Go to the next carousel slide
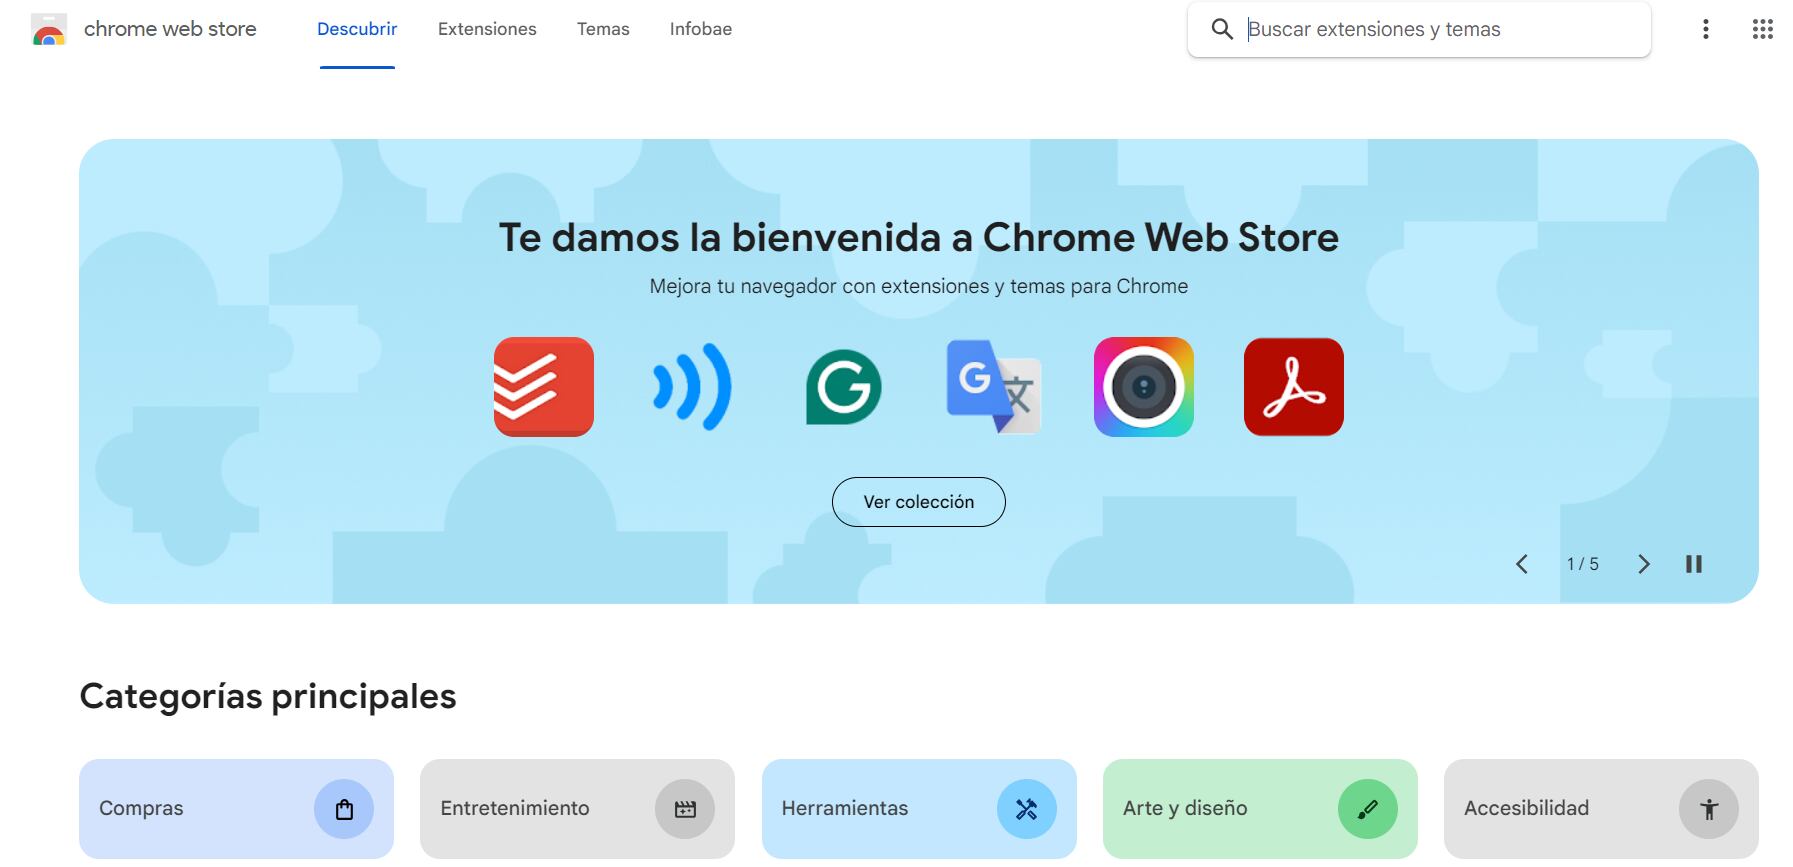Screen dimensions: 1793x867 1643,564
